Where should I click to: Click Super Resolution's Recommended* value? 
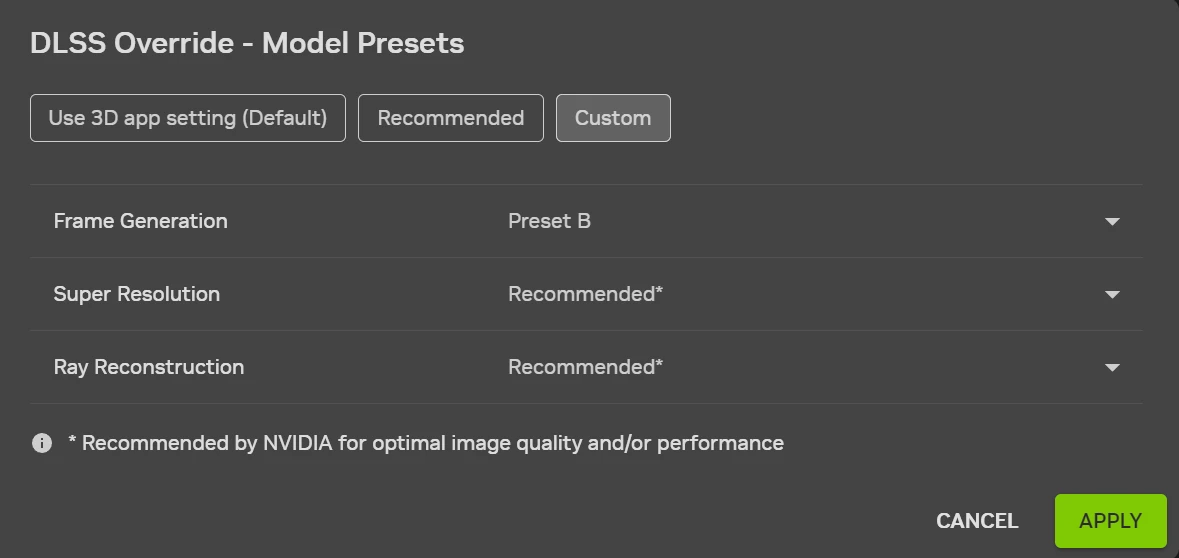[x=585, y=294]
